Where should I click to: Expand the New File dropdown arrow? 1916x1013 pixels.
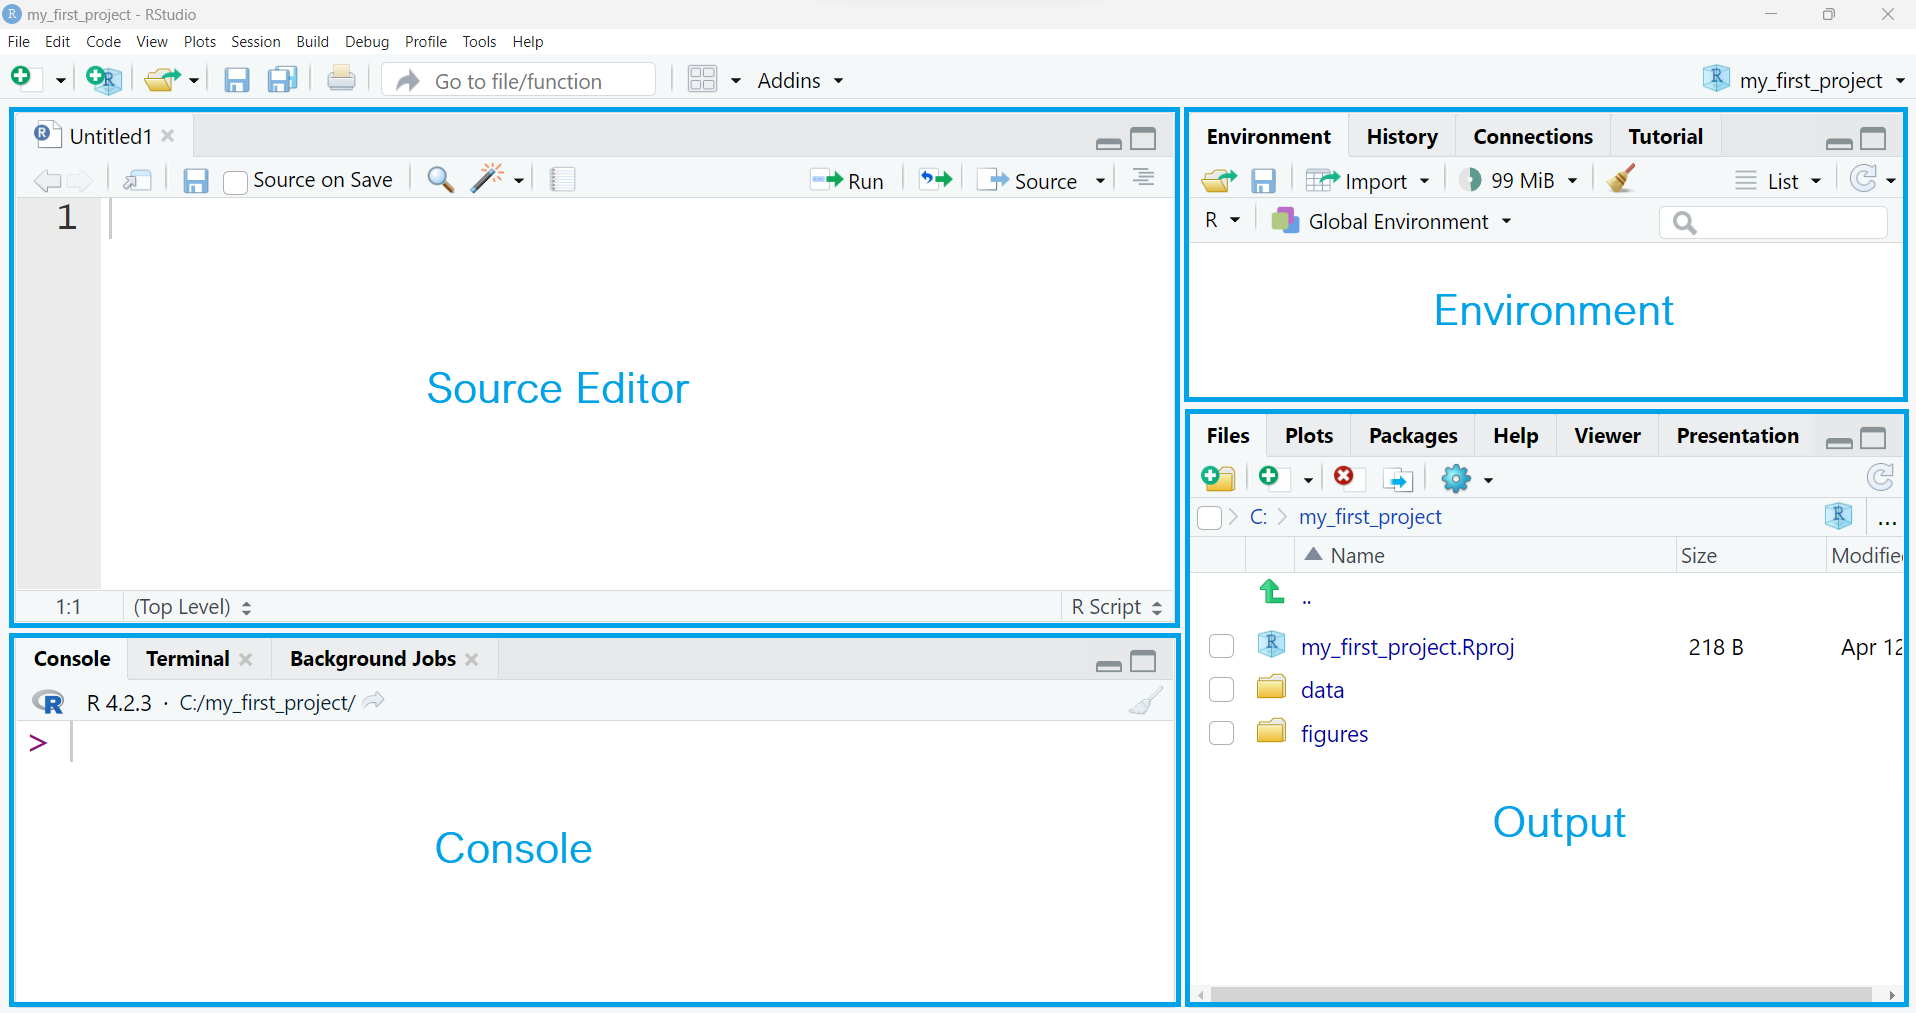60,81
